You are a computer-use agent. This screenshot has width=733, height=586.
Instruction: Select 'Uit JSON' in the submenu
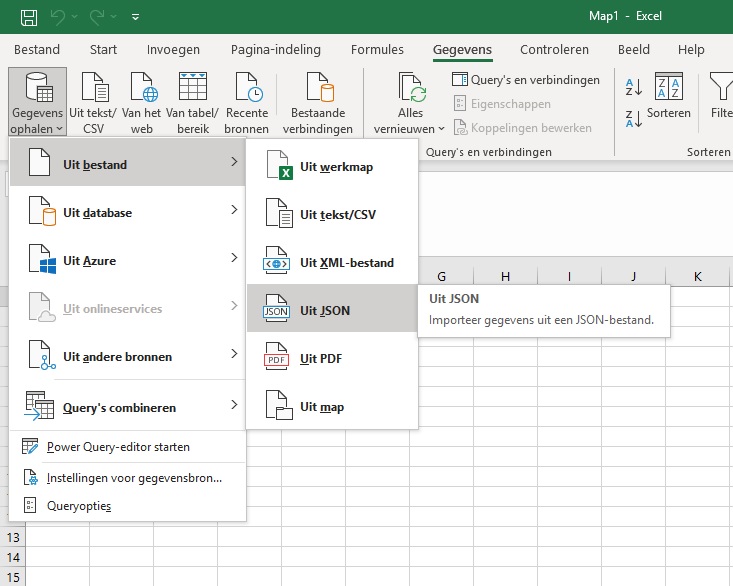tap(325, 310)
